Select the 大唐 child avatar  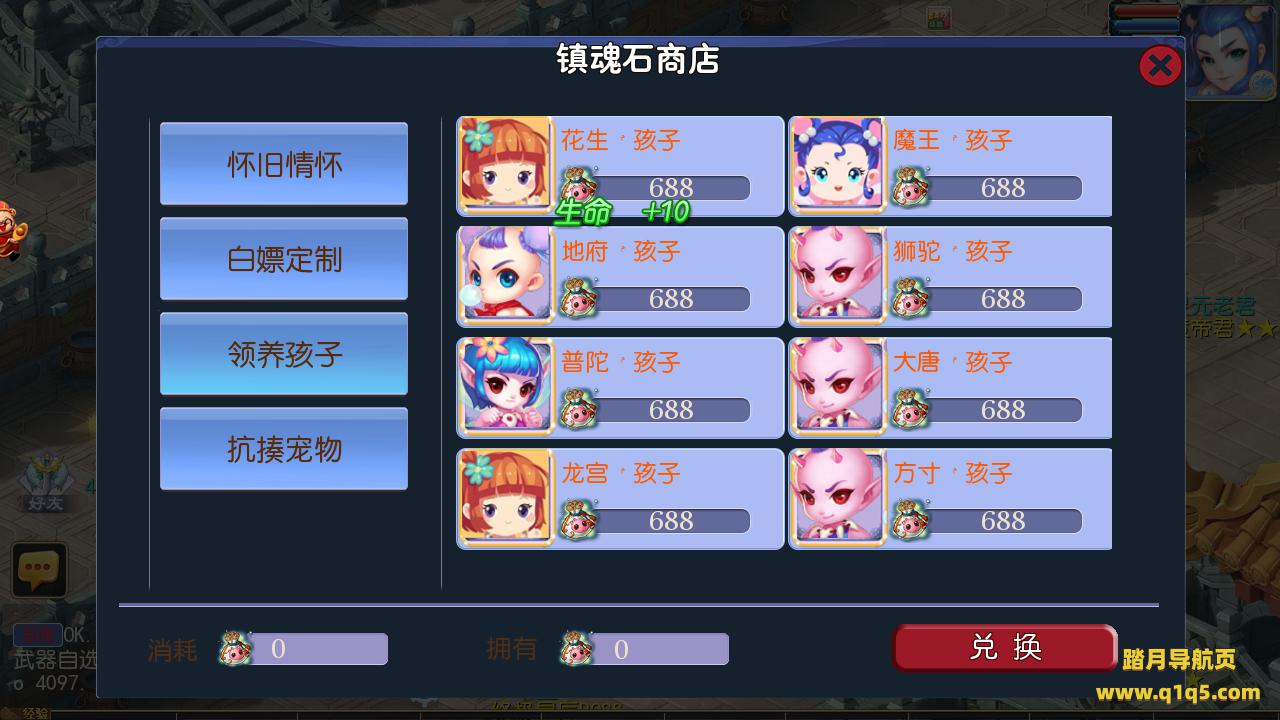pos(838,387)
